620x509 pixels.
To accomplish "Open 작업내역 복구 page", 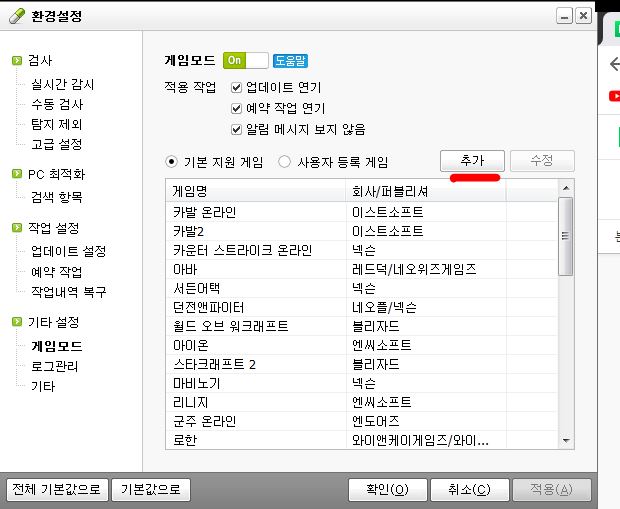I will [x=69, y=292].
